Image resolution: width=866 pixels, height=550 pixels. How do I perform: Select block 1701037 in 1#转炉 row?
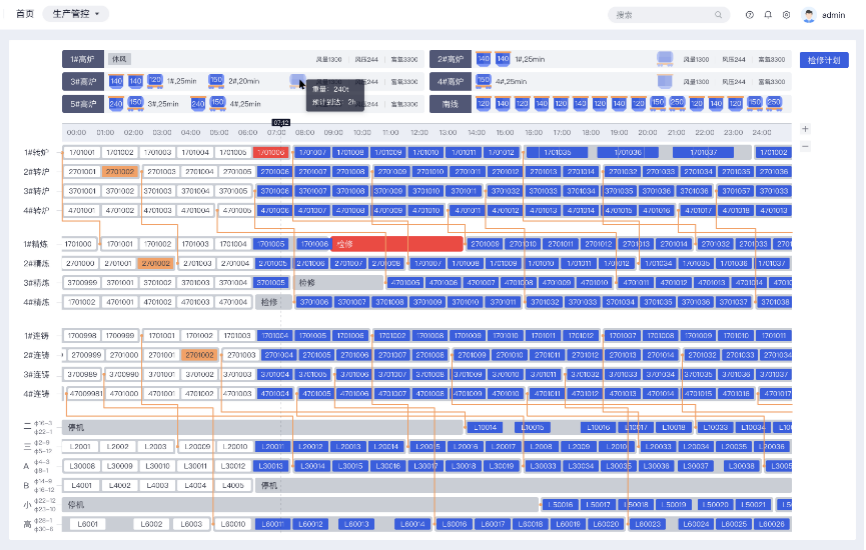click(x=703, y=152)
